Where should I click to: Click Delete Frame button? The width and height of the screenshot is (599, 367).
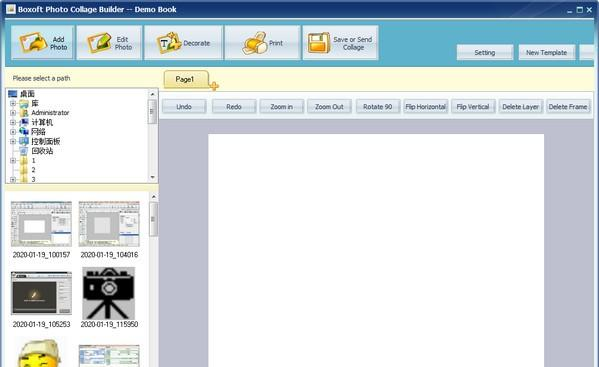pyautogui.click(x=568, y=107)
